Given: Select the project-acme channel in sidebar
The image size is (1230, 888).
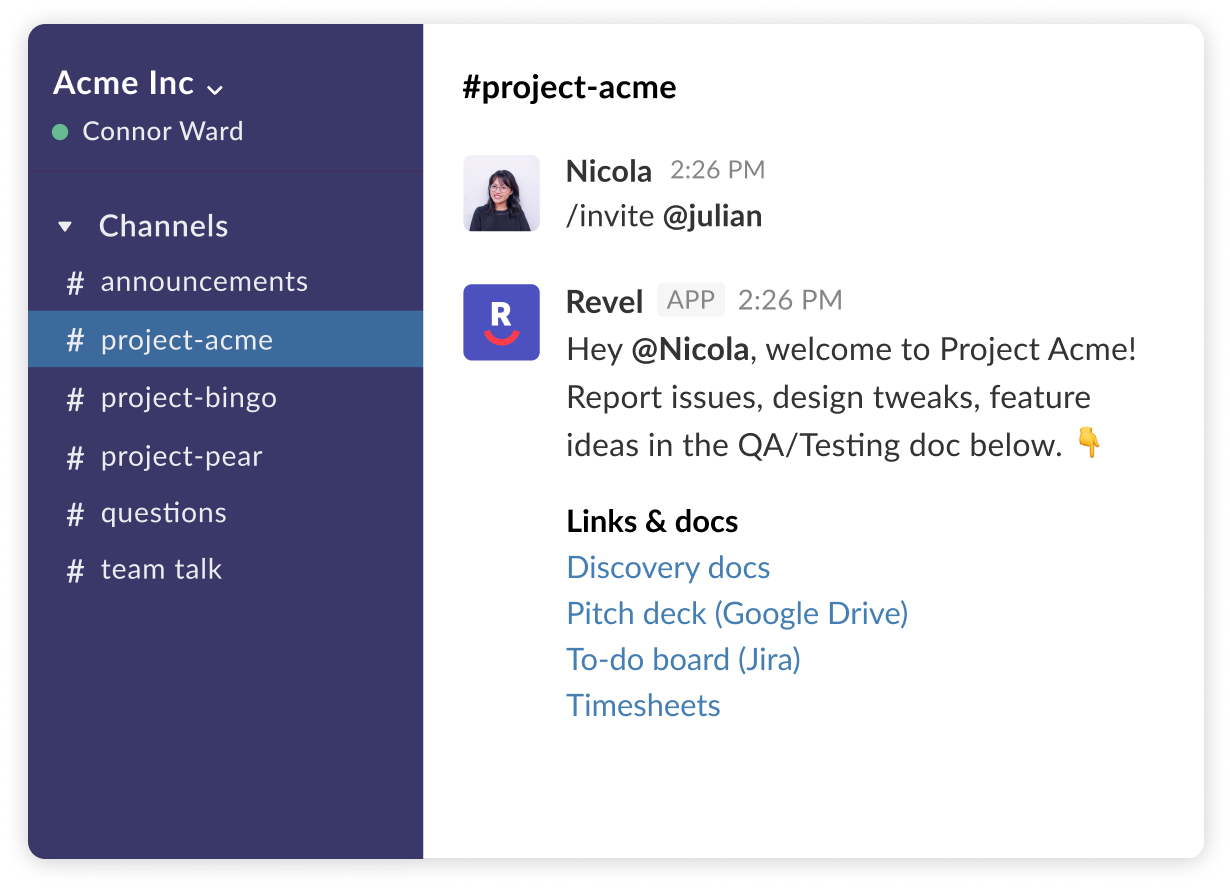Looking at the screenshot, I should click(x=186, y=340).
